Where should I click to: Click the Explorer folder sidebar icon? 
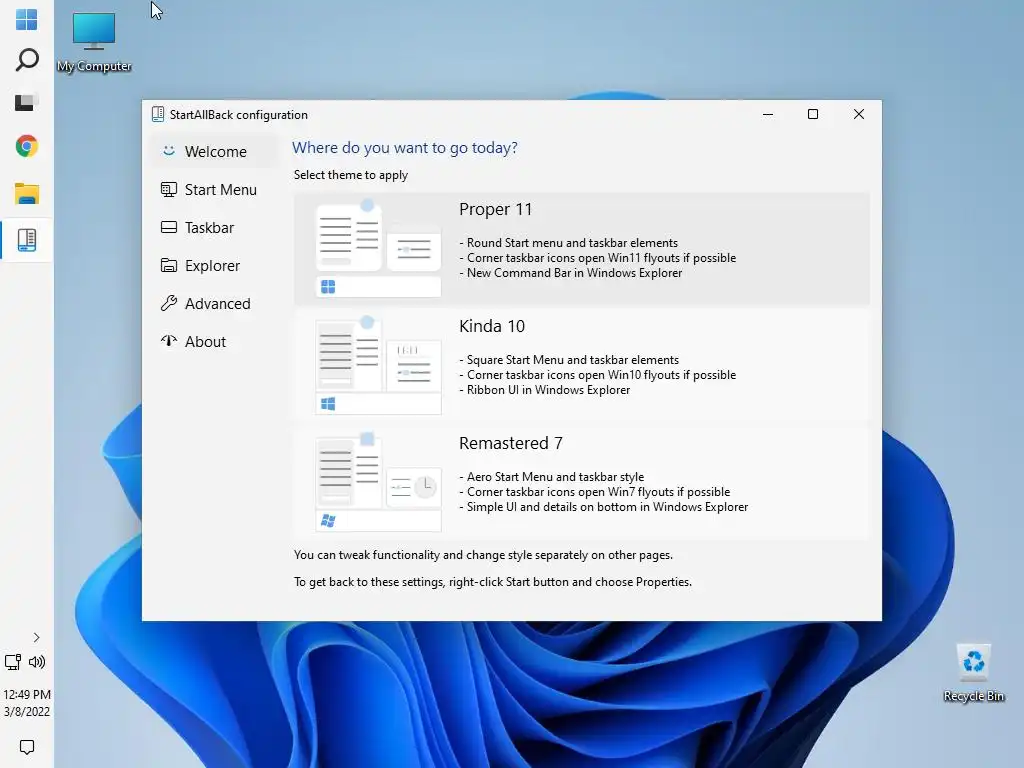coord(168,265)
